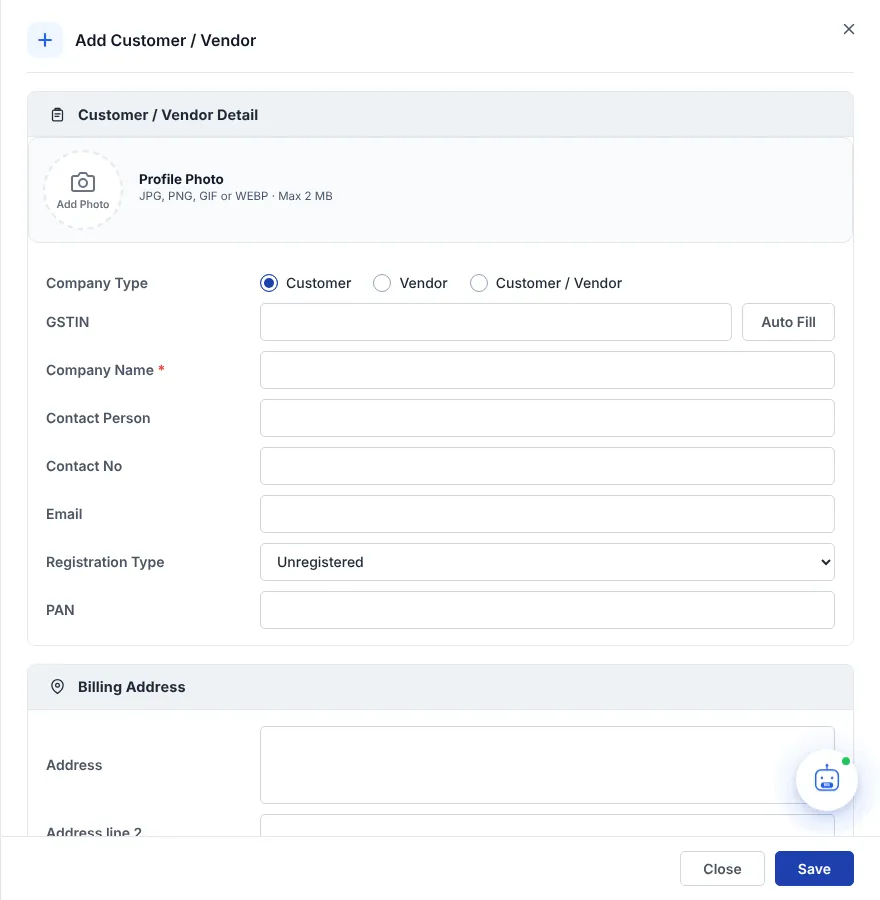Choose the Customer / Vendor radio option
This screenshot has height=900, width=880.
tap(479, 283)
